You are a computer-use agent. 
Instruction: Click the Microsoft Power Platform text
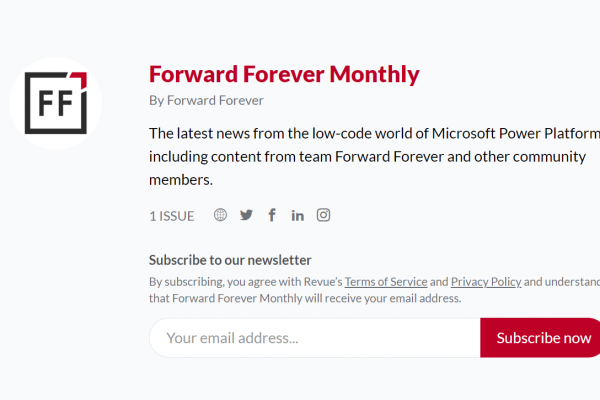(516, 134)
